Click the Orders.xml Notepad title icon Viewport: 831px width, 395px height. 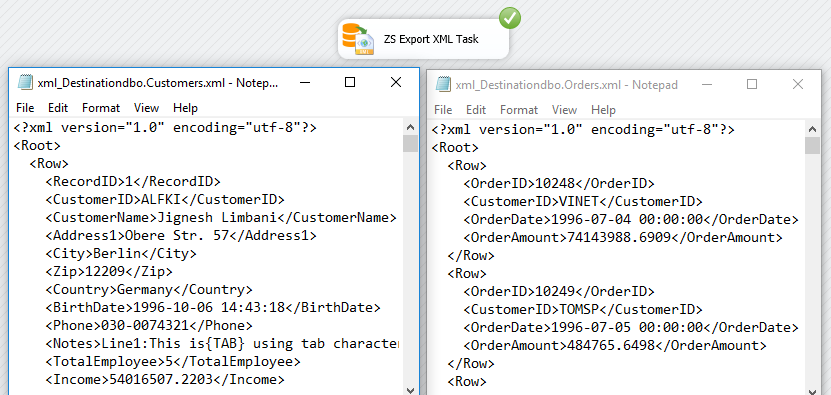click(x=443, y=84)
